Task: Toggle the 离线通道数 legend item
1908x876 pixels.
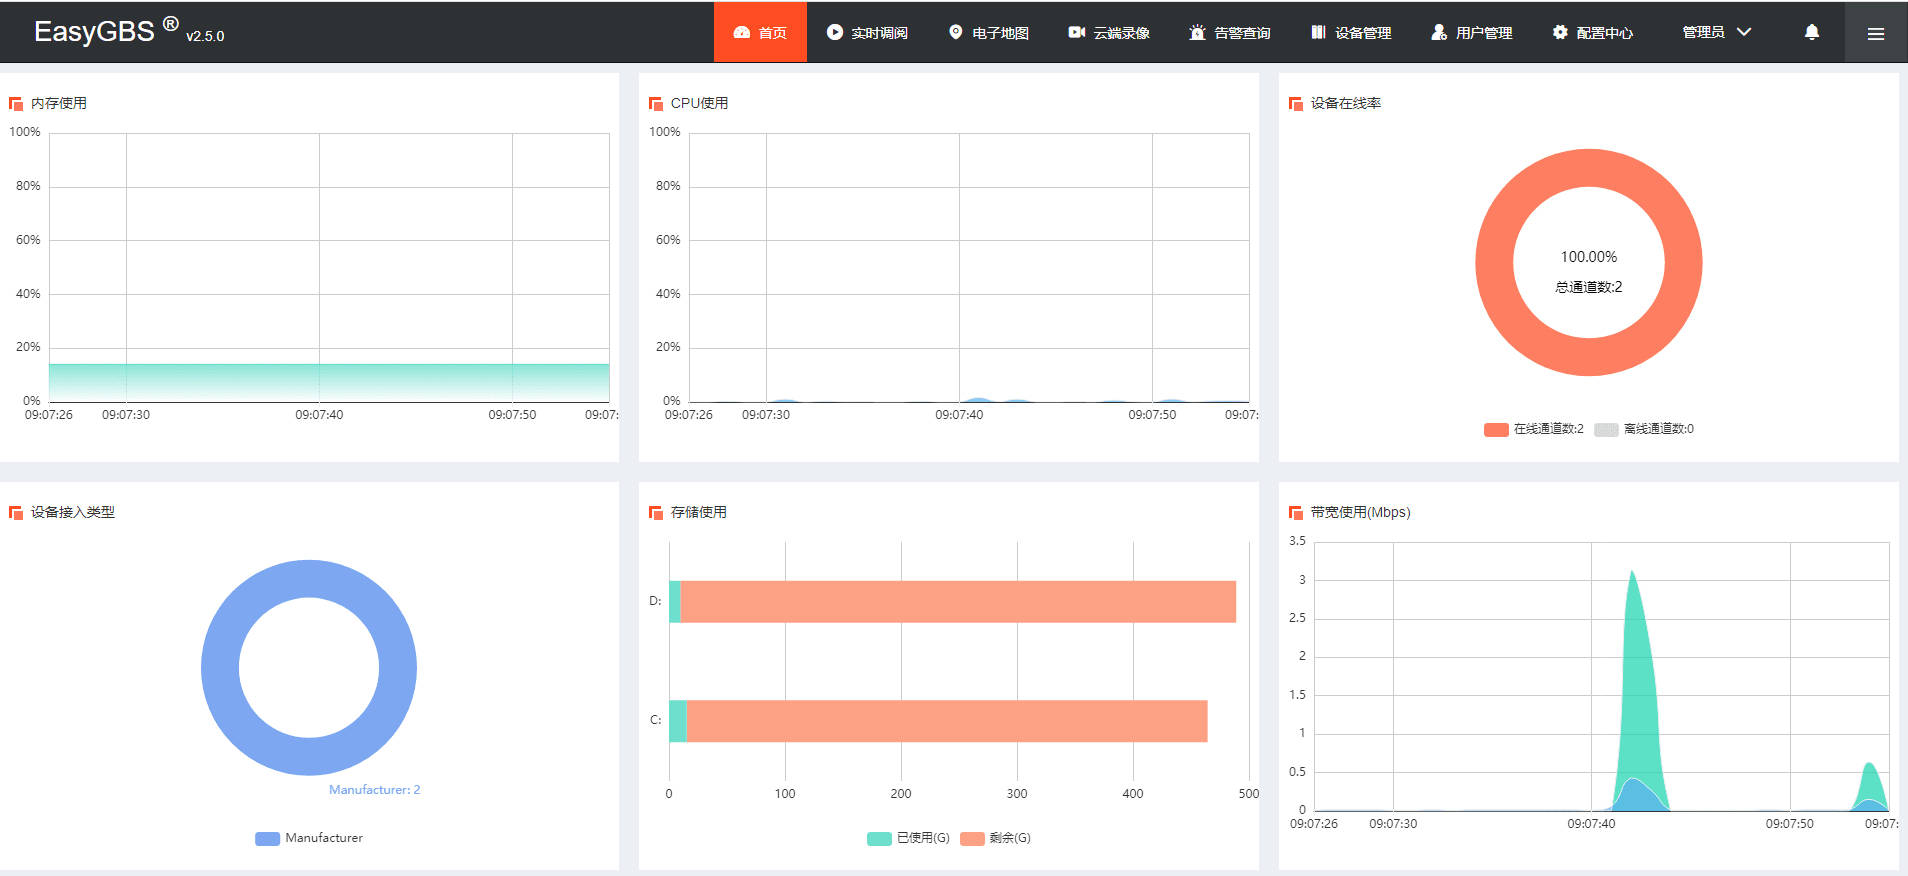Action: pos(1643,429)
